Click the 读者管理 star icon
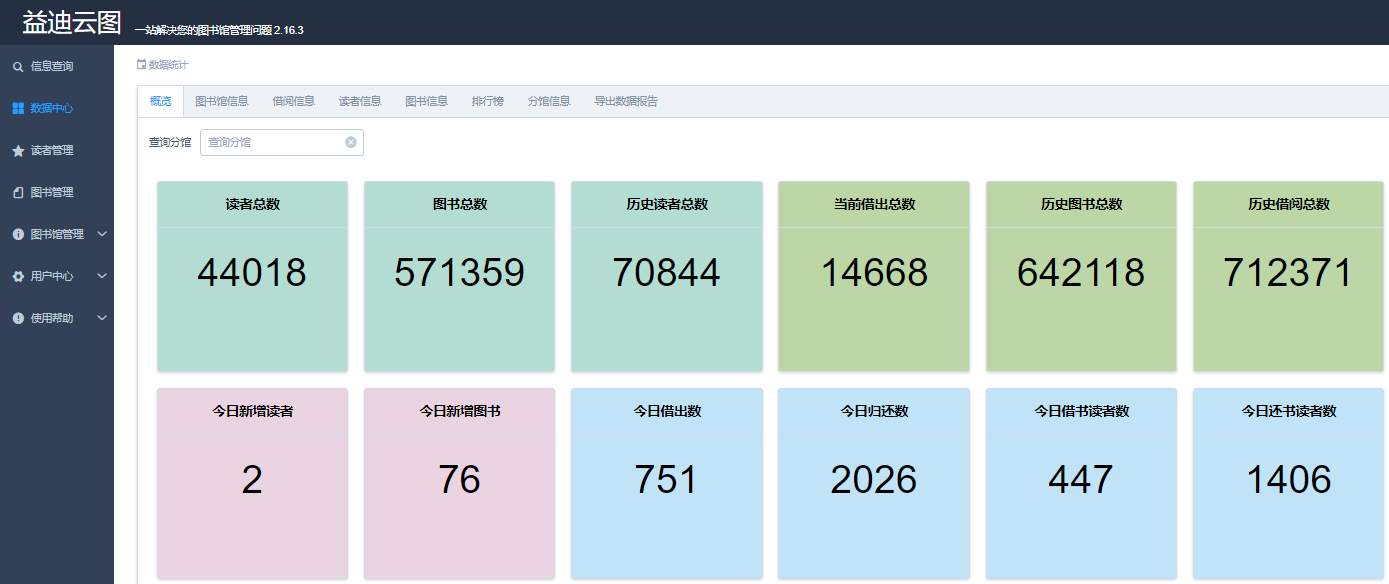This screenshot has height=584, width=1389. [x=18, y=151]
